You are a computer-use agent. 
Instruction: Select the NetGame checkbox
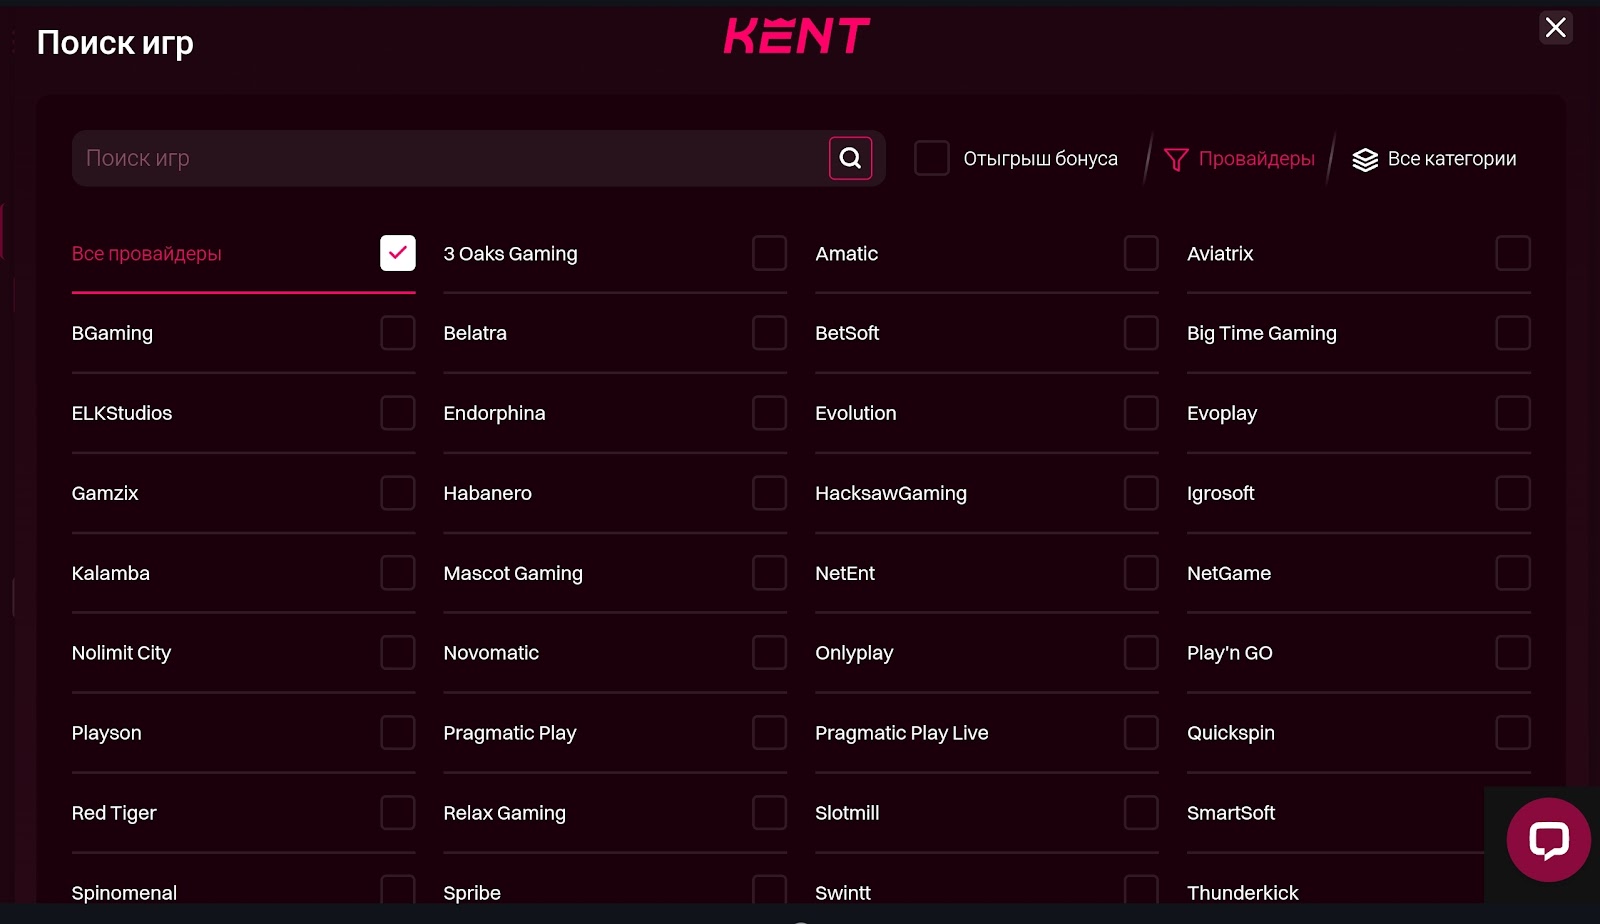tap(1513, 573)
